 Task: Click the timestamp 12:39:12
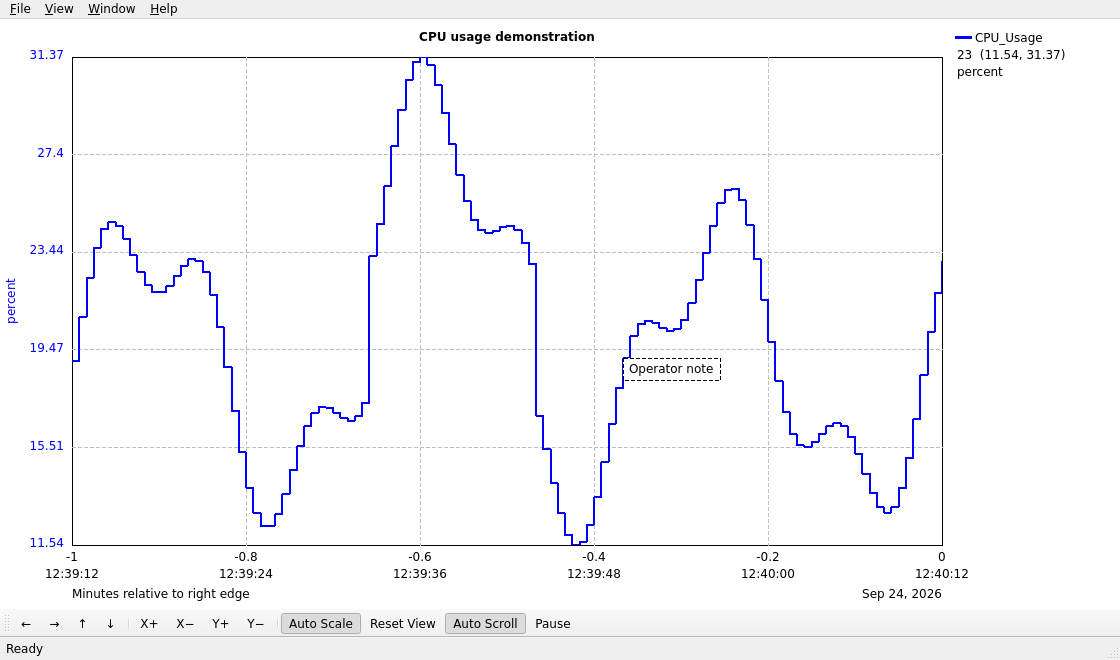(x=71, y=574)
